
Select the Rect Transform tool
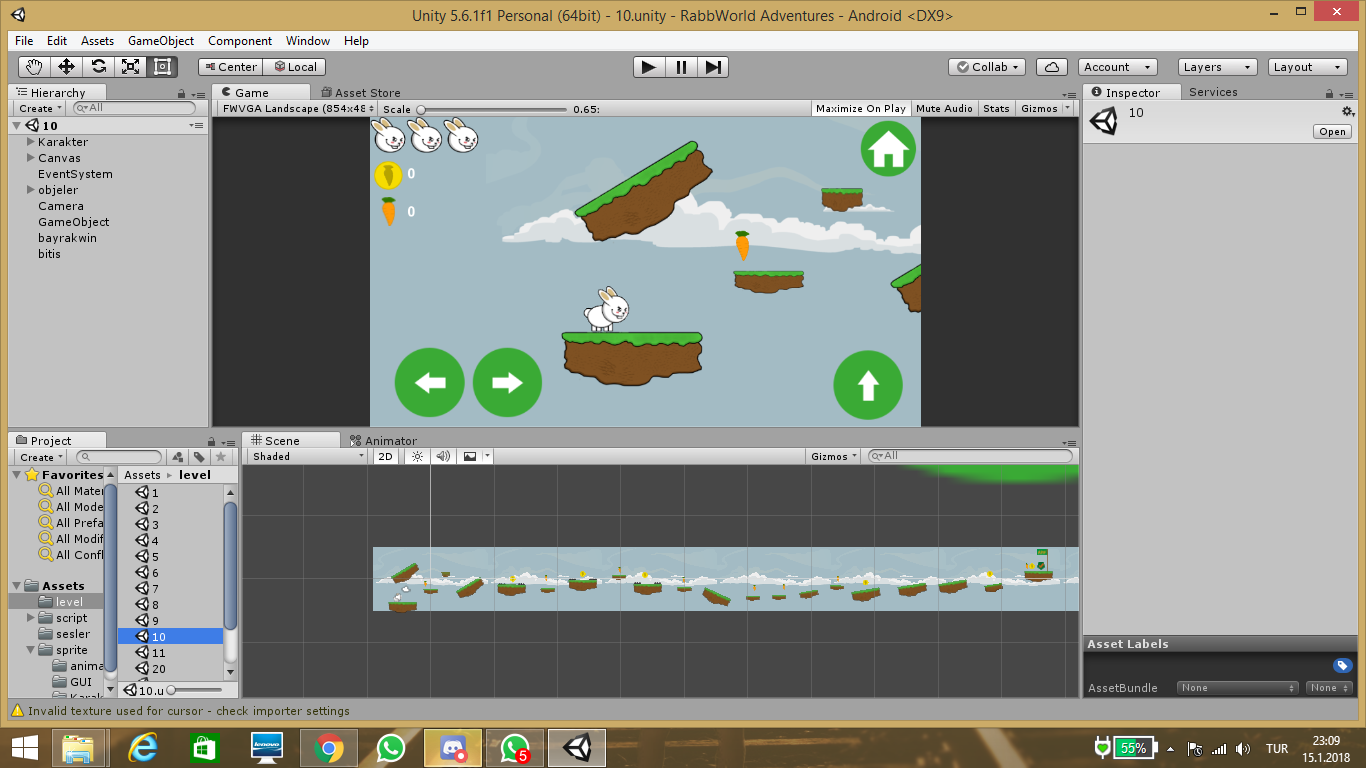click(162, 67)
